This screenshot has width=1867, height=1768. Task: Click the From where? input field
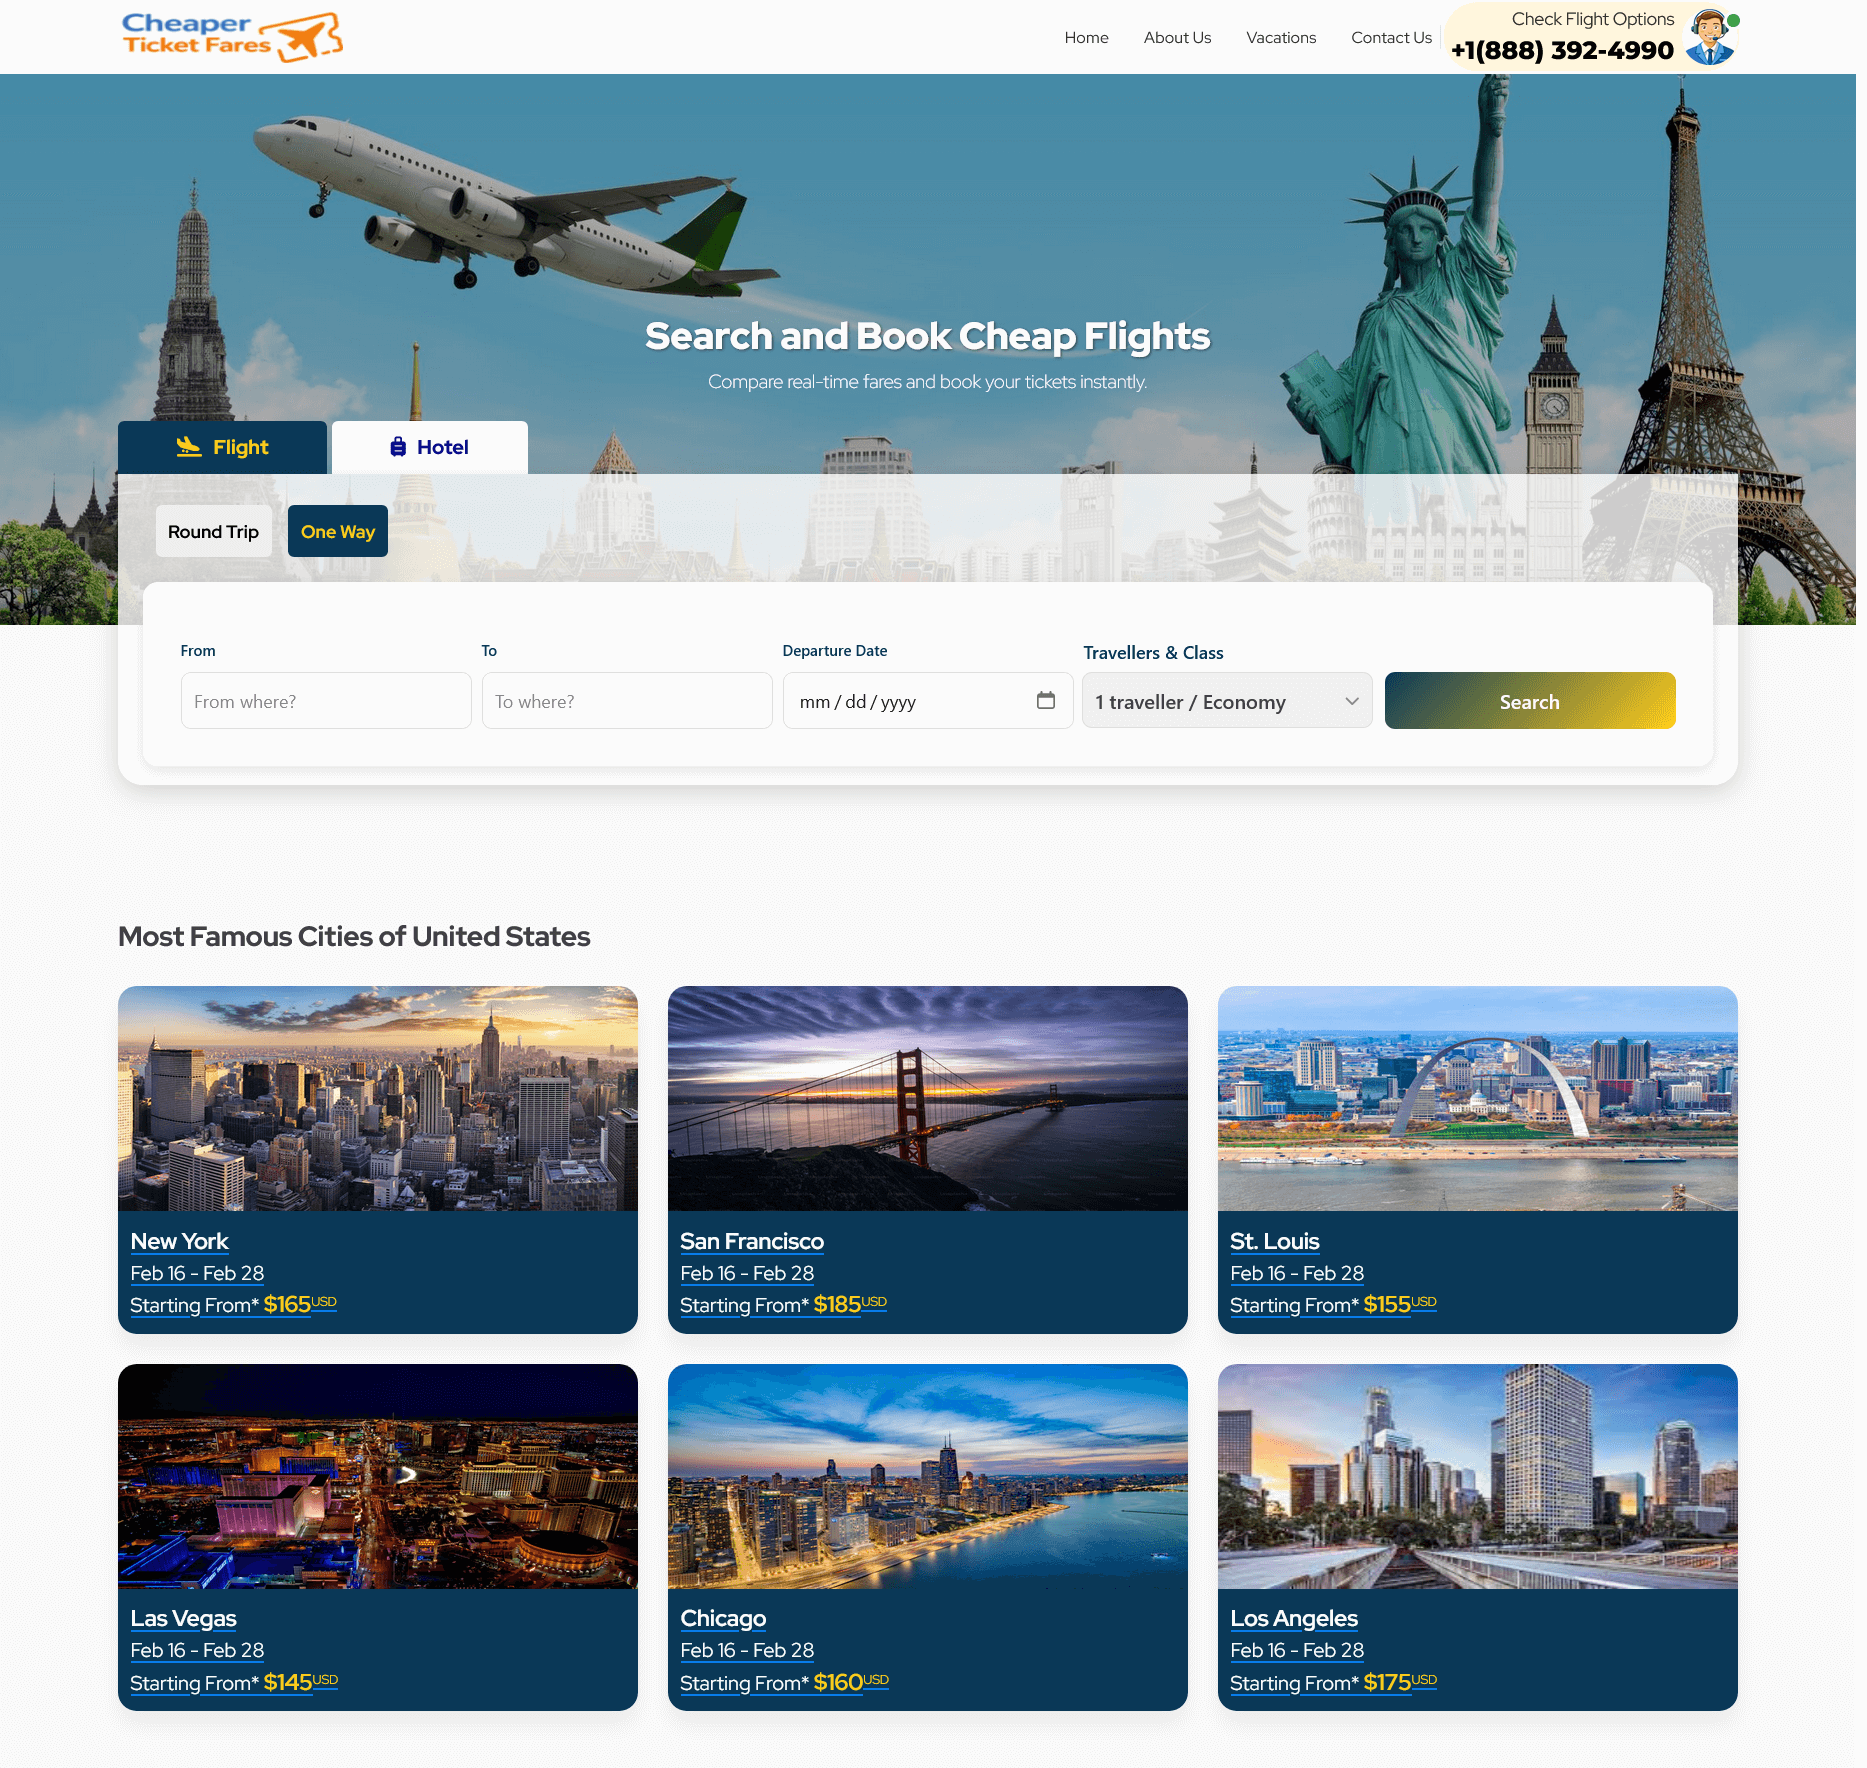[x=326, y=700]
